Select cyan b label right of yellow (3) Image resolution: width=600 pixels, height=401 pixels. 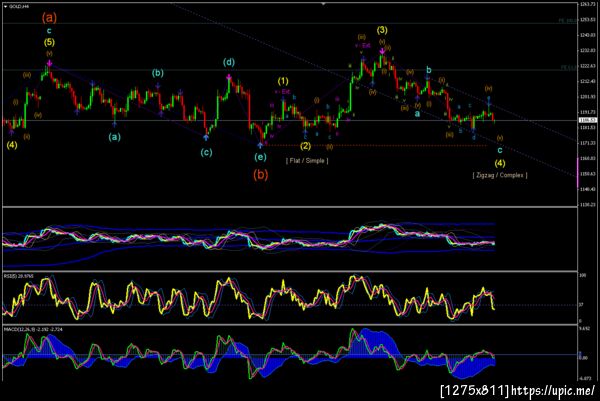(429, 70)
